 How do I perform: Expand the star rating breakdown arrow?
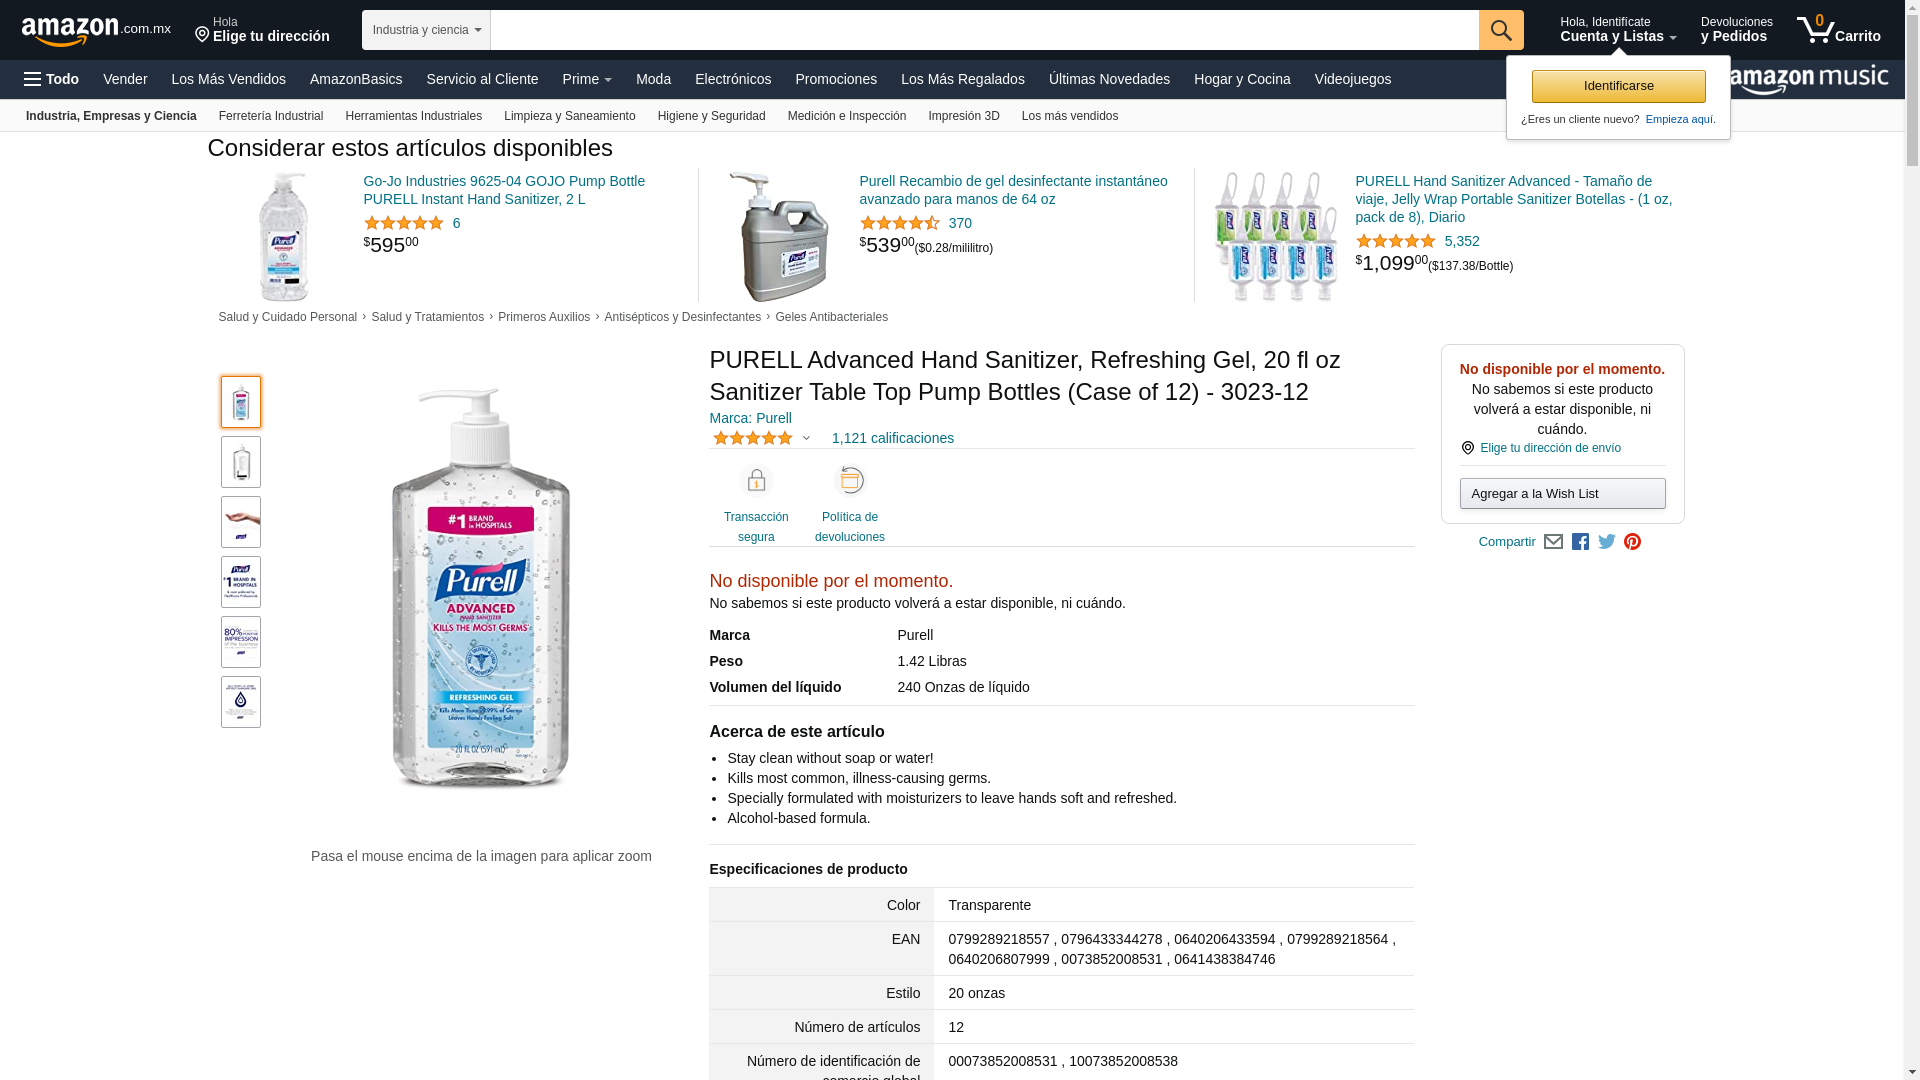806,438
